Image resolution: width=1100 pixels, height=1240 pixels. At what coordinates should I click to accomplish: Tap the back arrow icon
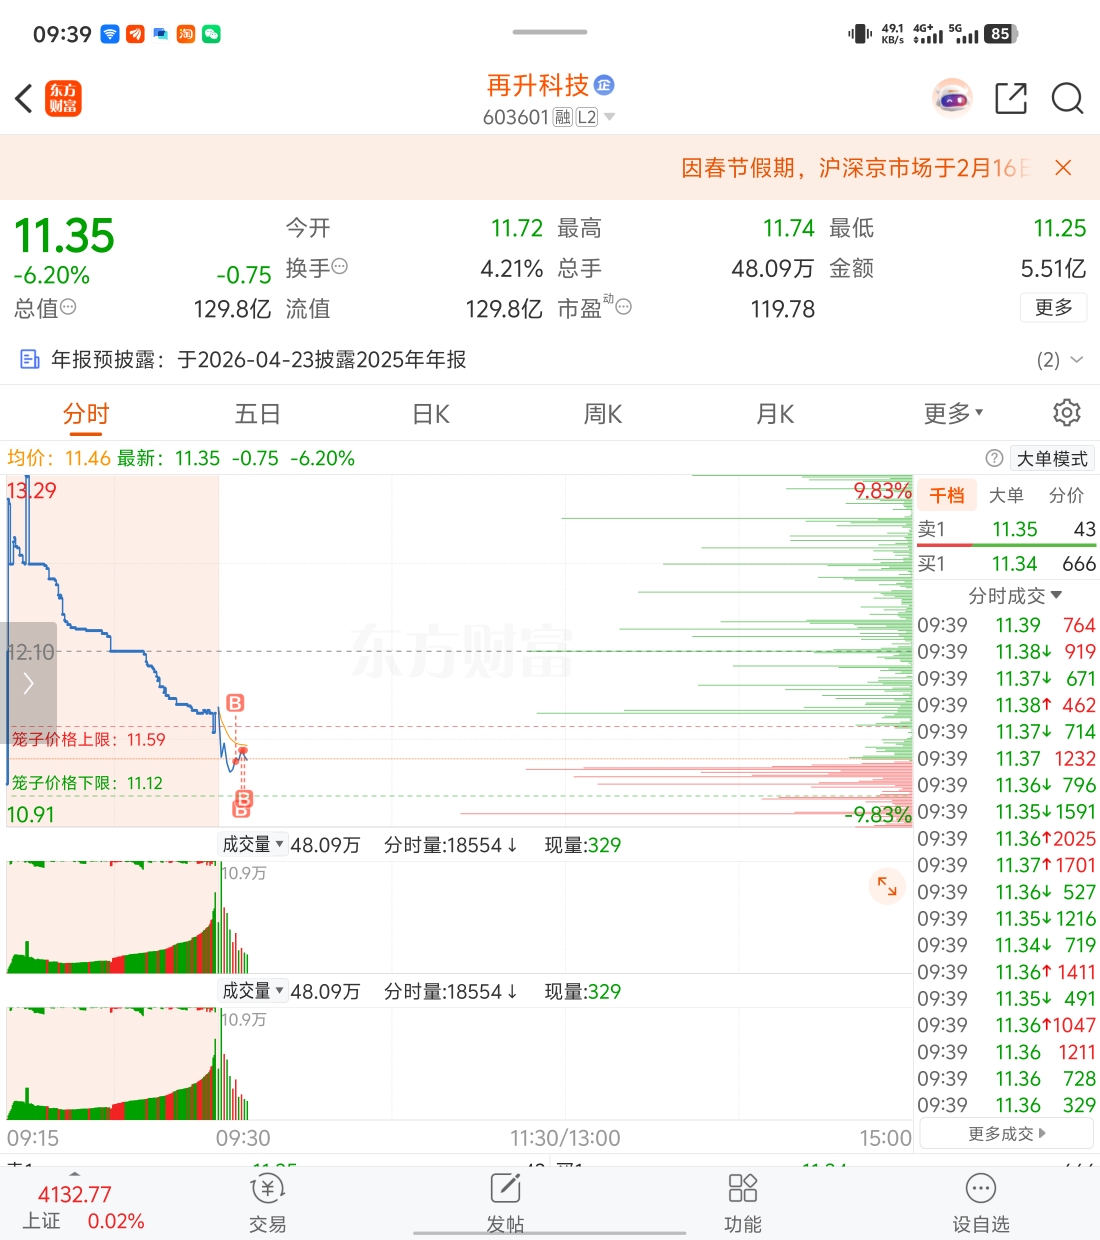pos(25,99)
